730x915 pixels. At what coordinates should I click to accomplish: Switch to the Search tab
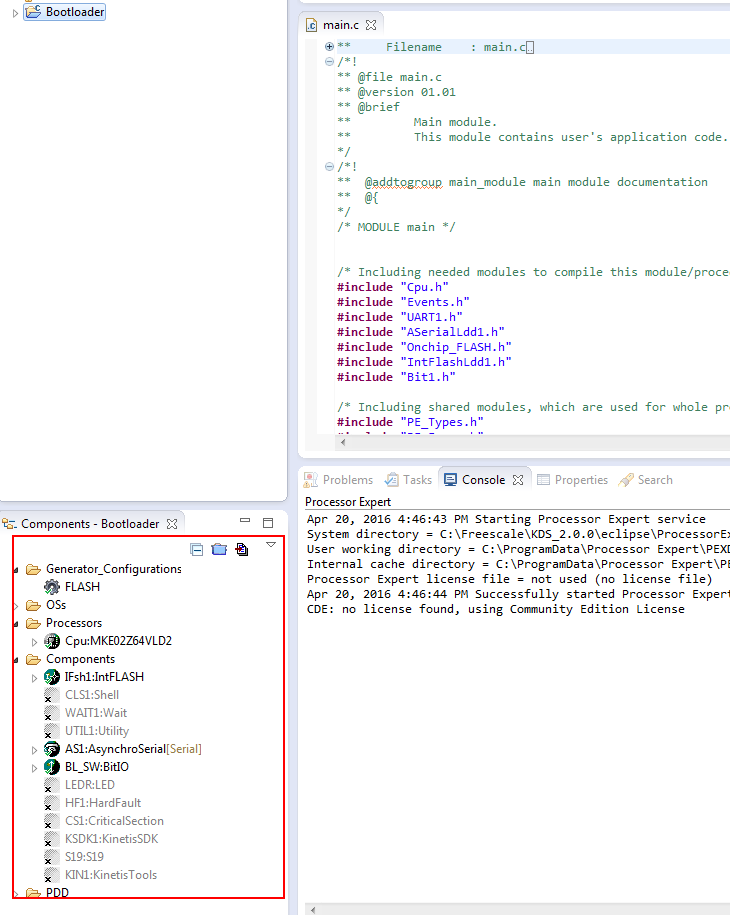coord(646,480)
